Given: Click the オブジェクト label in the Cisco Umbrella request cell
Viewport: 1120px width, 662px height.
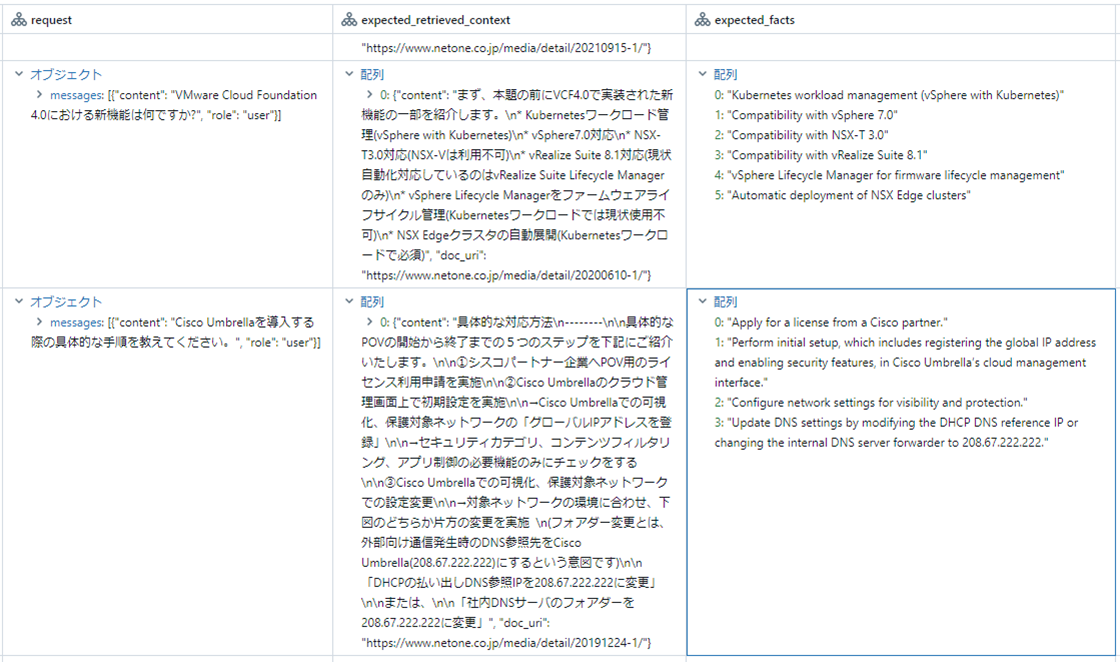Looking at the screenshot, I should click(66, 302).
